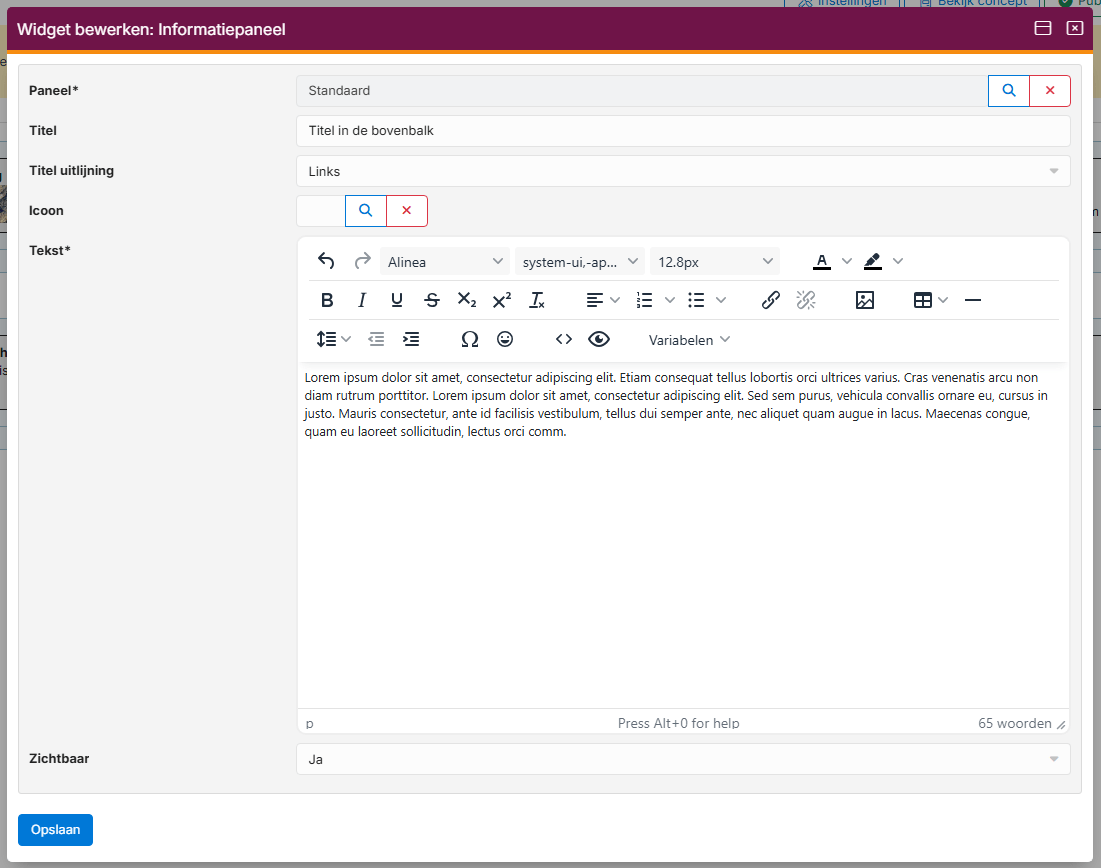Image resolution: width=1101 pixels, height=868 pixels.
Task: Open the Titel uitlijning Links dropdown
Action: pyautogui.click(x=683, y=171)
